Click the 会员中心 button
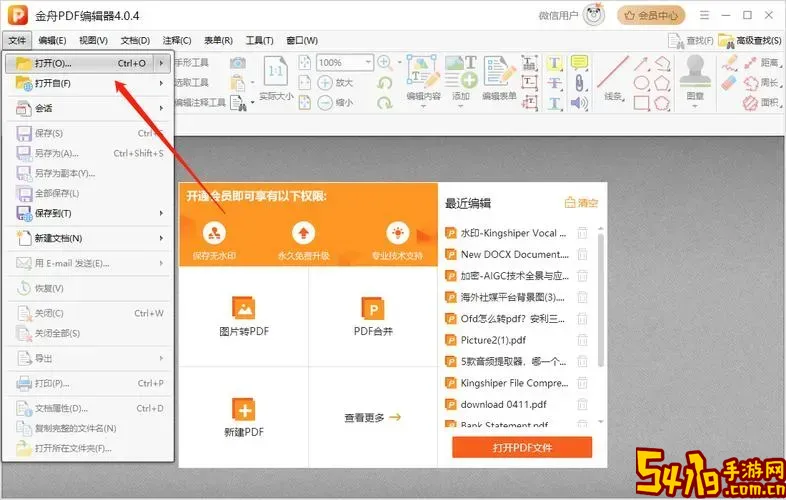 (651, 16)
